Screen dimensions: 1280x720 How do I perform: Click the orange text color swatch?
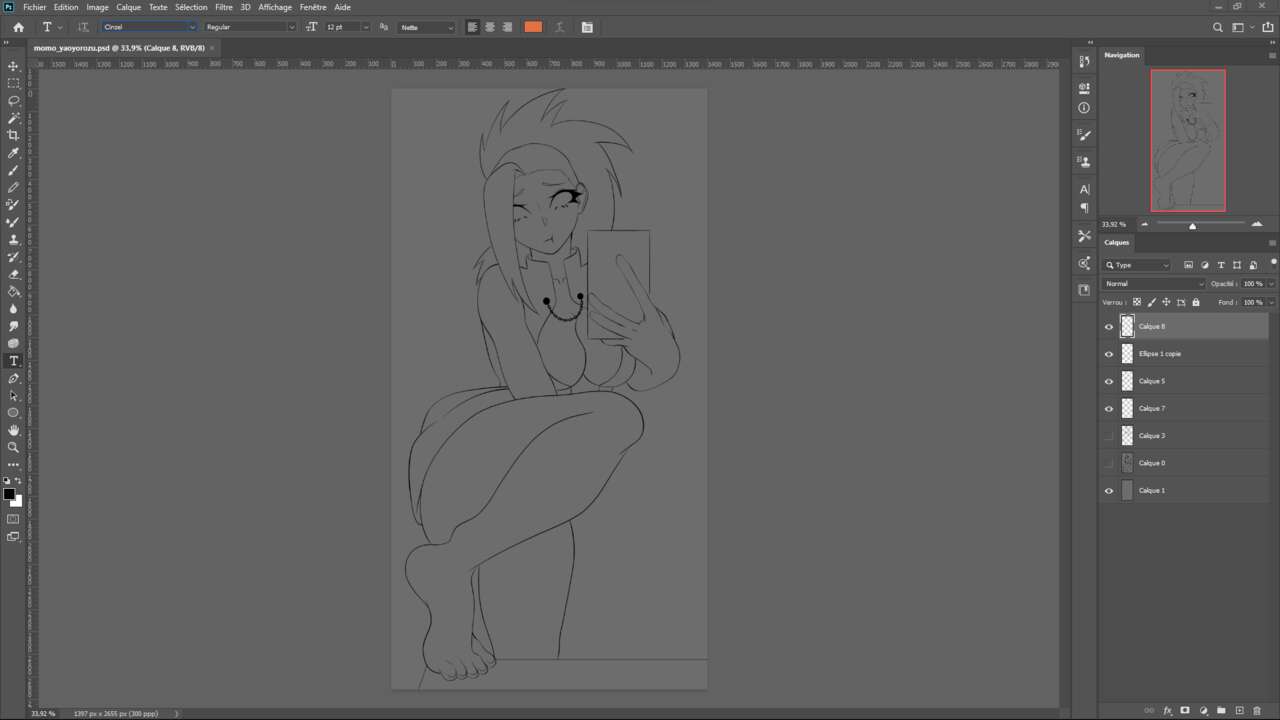533,27
